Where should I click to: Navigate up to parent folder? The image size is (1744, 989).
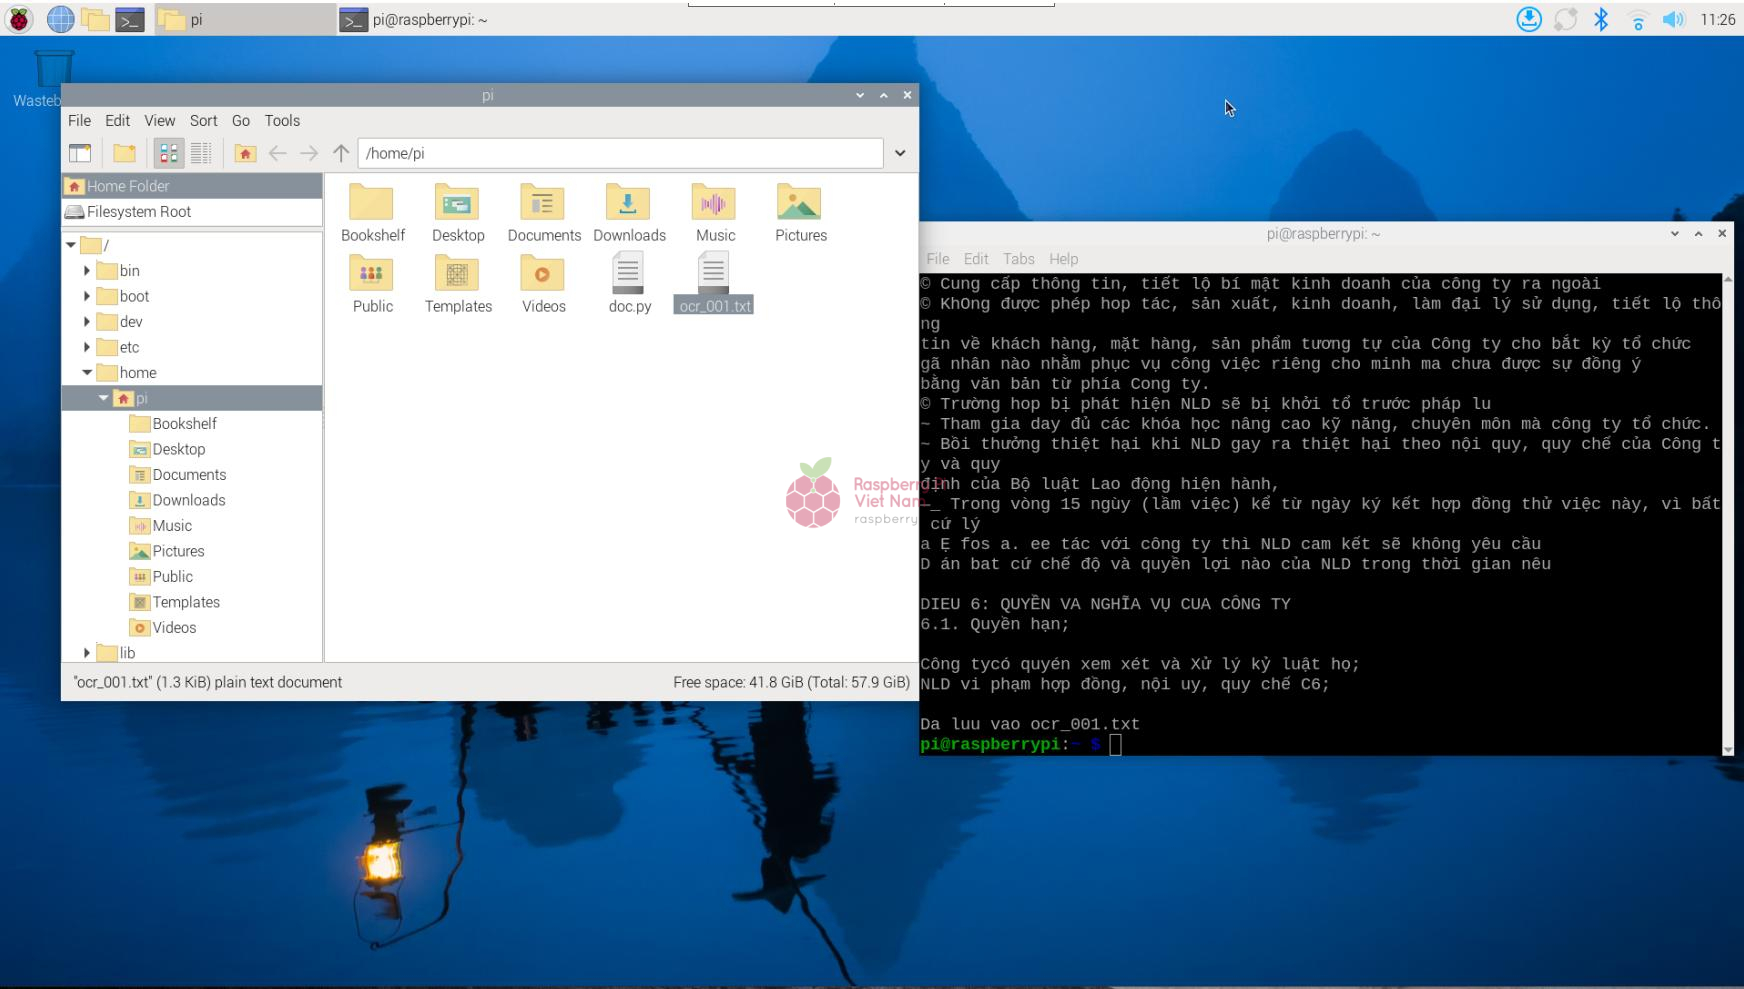pyautogui.click(x=341, y=153)
